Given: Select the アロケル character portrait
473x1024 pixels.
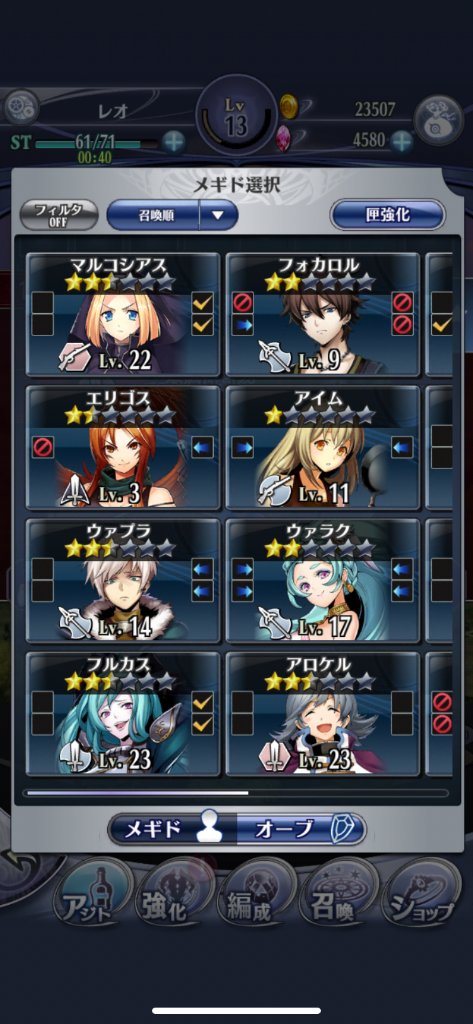Looking at the screenshot, I should pyautogui.click(x=323, y=714).
